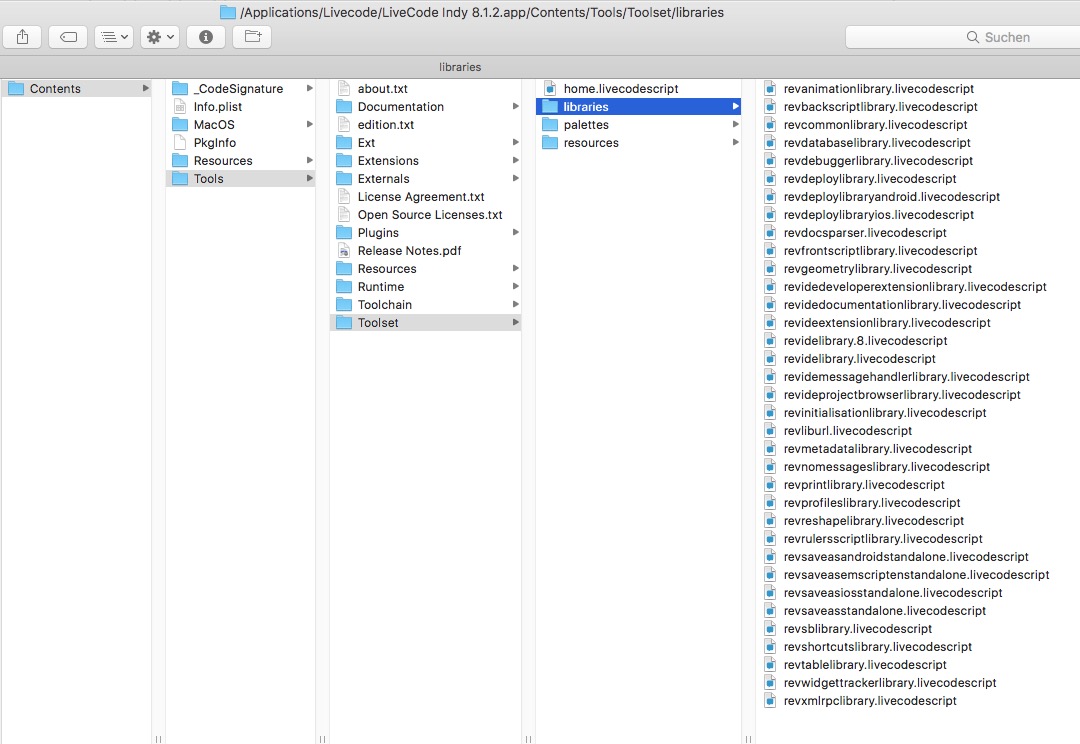Click the Share toolbar button
This screenshot has height=744, width=1080.
pyautogui.click(x=22, y=37)
